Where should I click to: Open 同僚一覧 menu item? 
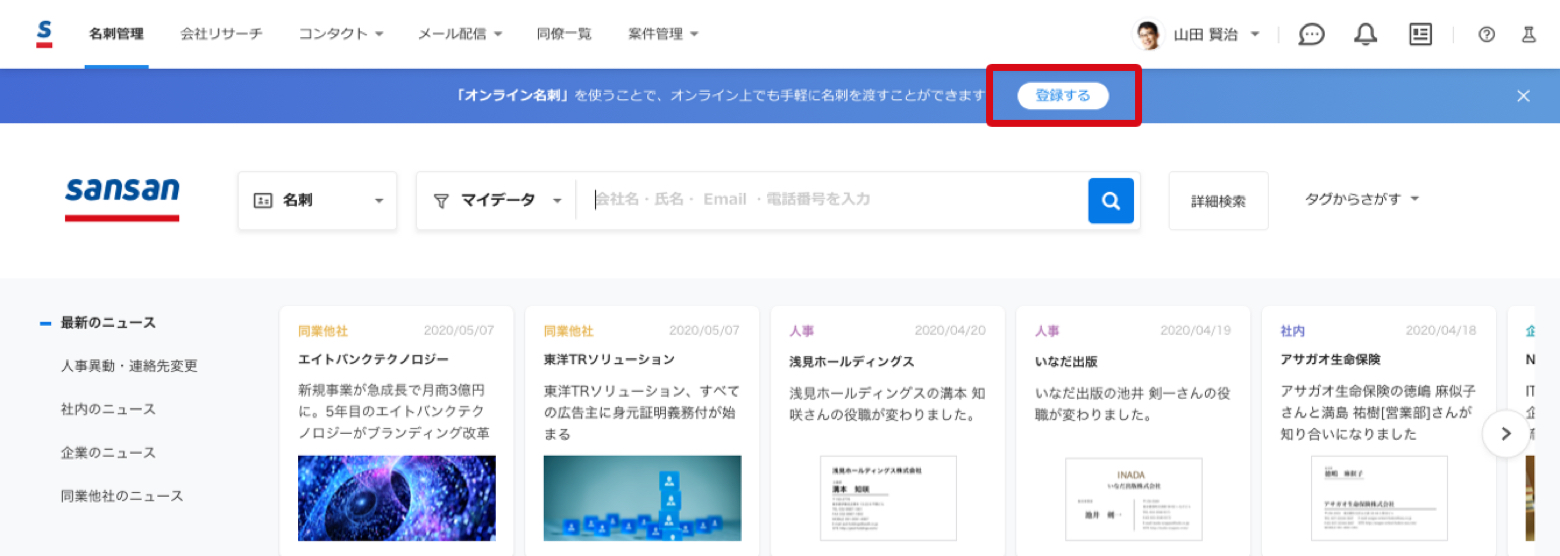[x=564, y=34]
